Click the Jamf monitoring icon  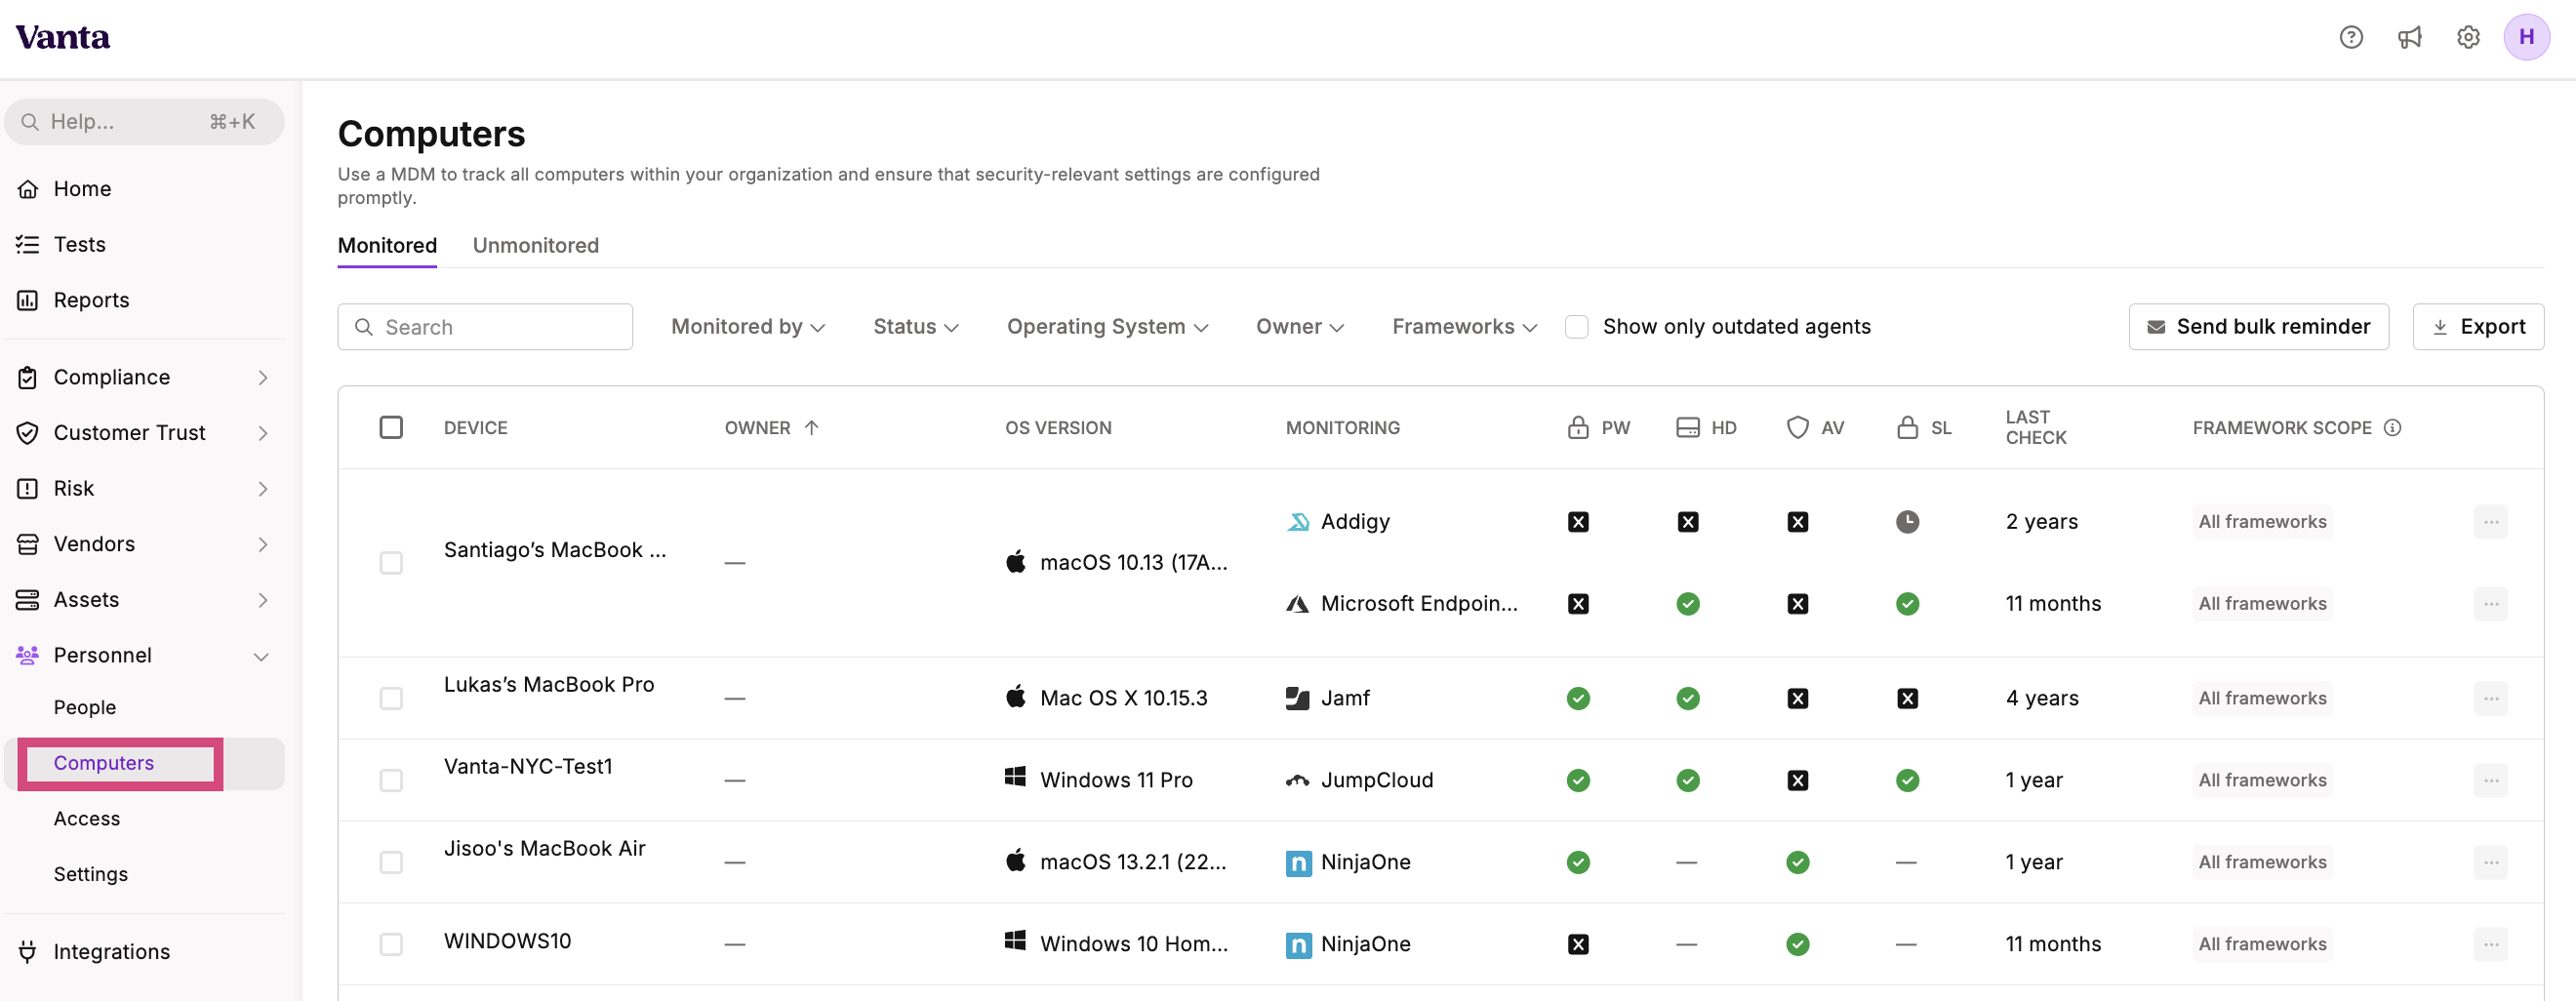tap(1297, 698)
